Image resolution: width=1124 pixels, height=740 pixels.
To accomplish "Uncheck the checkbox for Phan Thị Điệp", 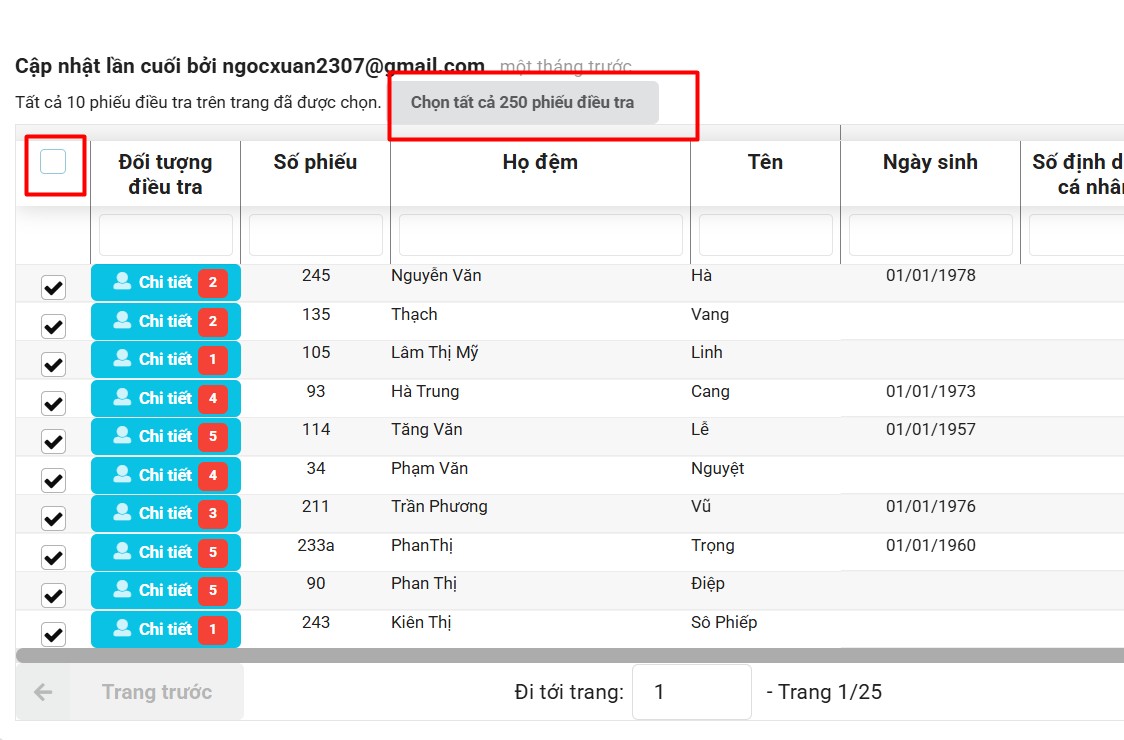I will [x=53, y=595].
